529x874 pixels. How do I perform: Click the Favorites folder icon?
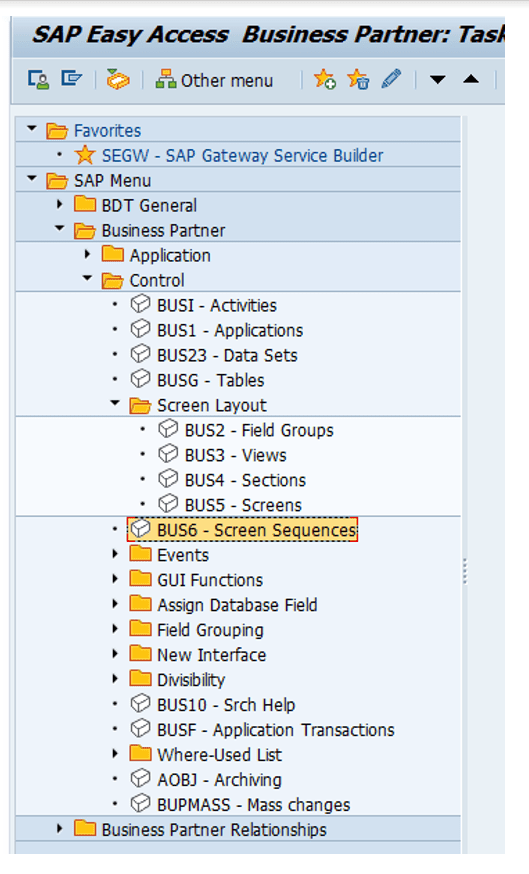(x=57, y=130)
